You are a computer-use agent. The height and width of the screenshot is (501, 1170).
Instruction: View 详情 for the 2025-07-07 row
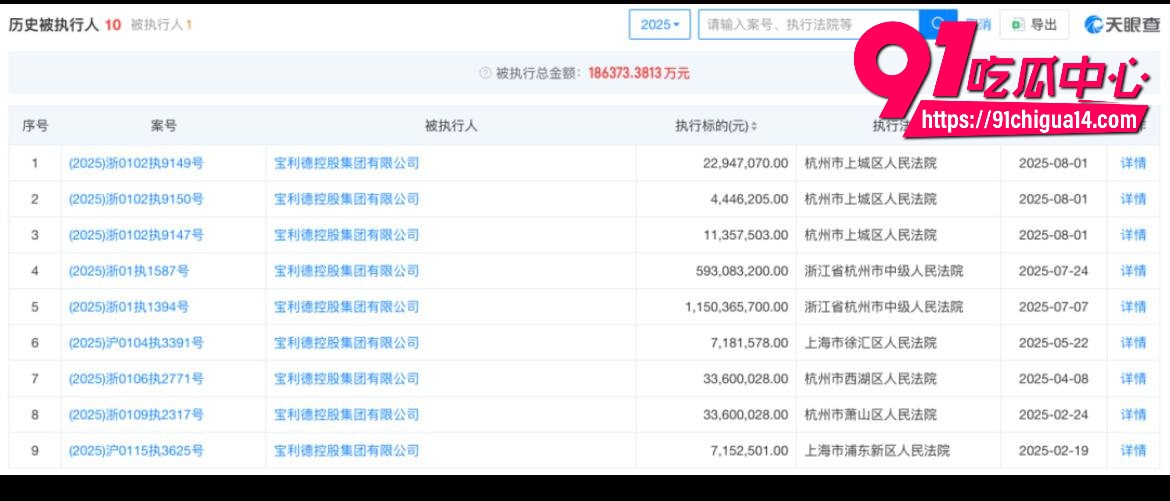(x=1133, y=306)
